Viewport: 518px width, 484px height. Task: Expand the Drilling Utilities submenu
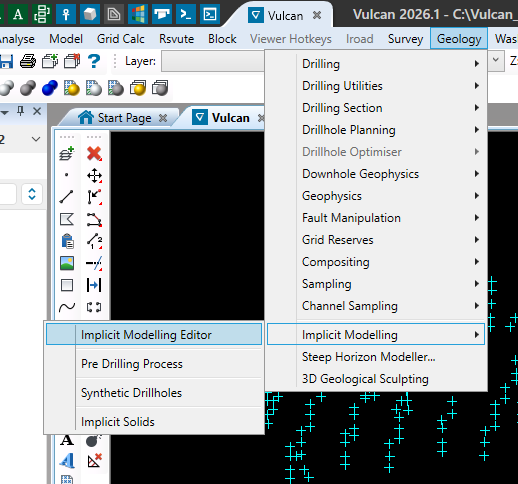click(376, 86)
